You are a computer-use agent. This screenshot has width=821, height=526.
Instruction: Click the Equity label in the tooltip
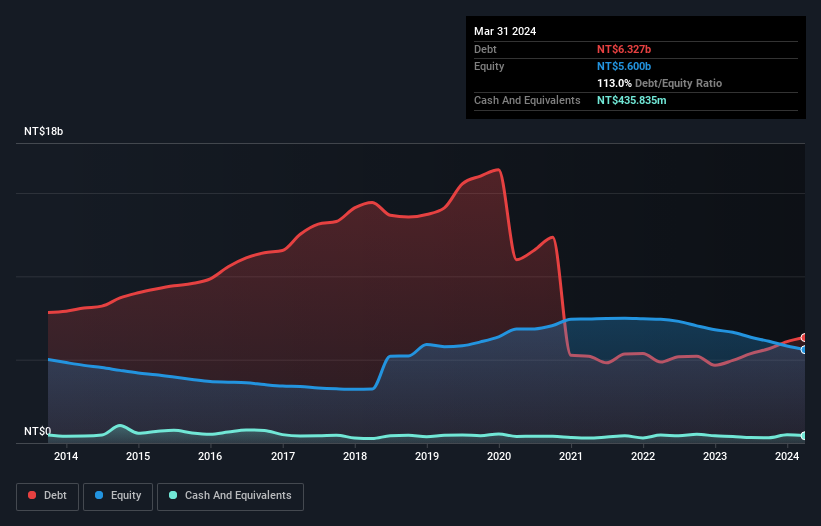(489, 66)
